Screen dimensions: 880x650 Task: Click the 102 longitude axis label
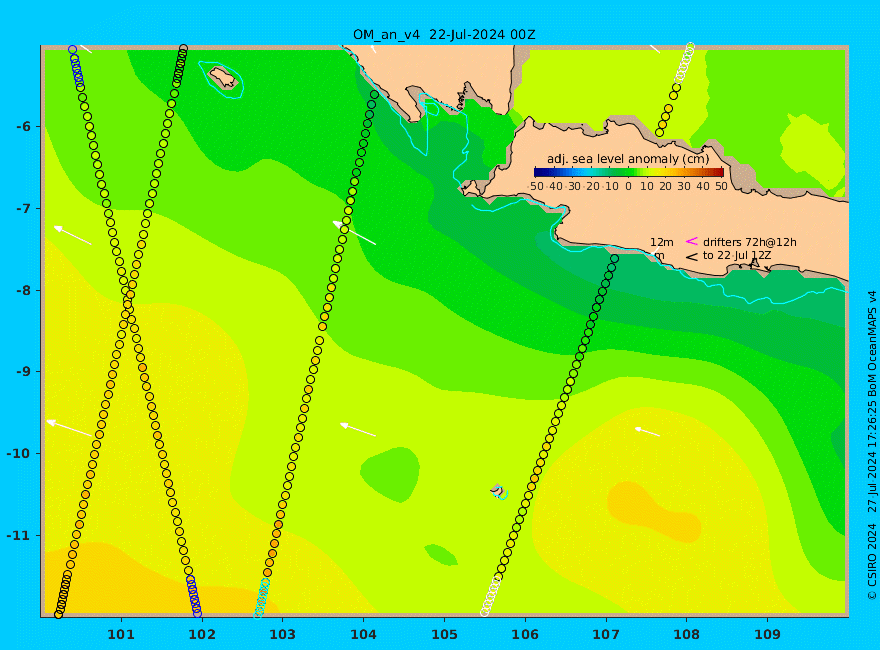click(x=201, y=634)
